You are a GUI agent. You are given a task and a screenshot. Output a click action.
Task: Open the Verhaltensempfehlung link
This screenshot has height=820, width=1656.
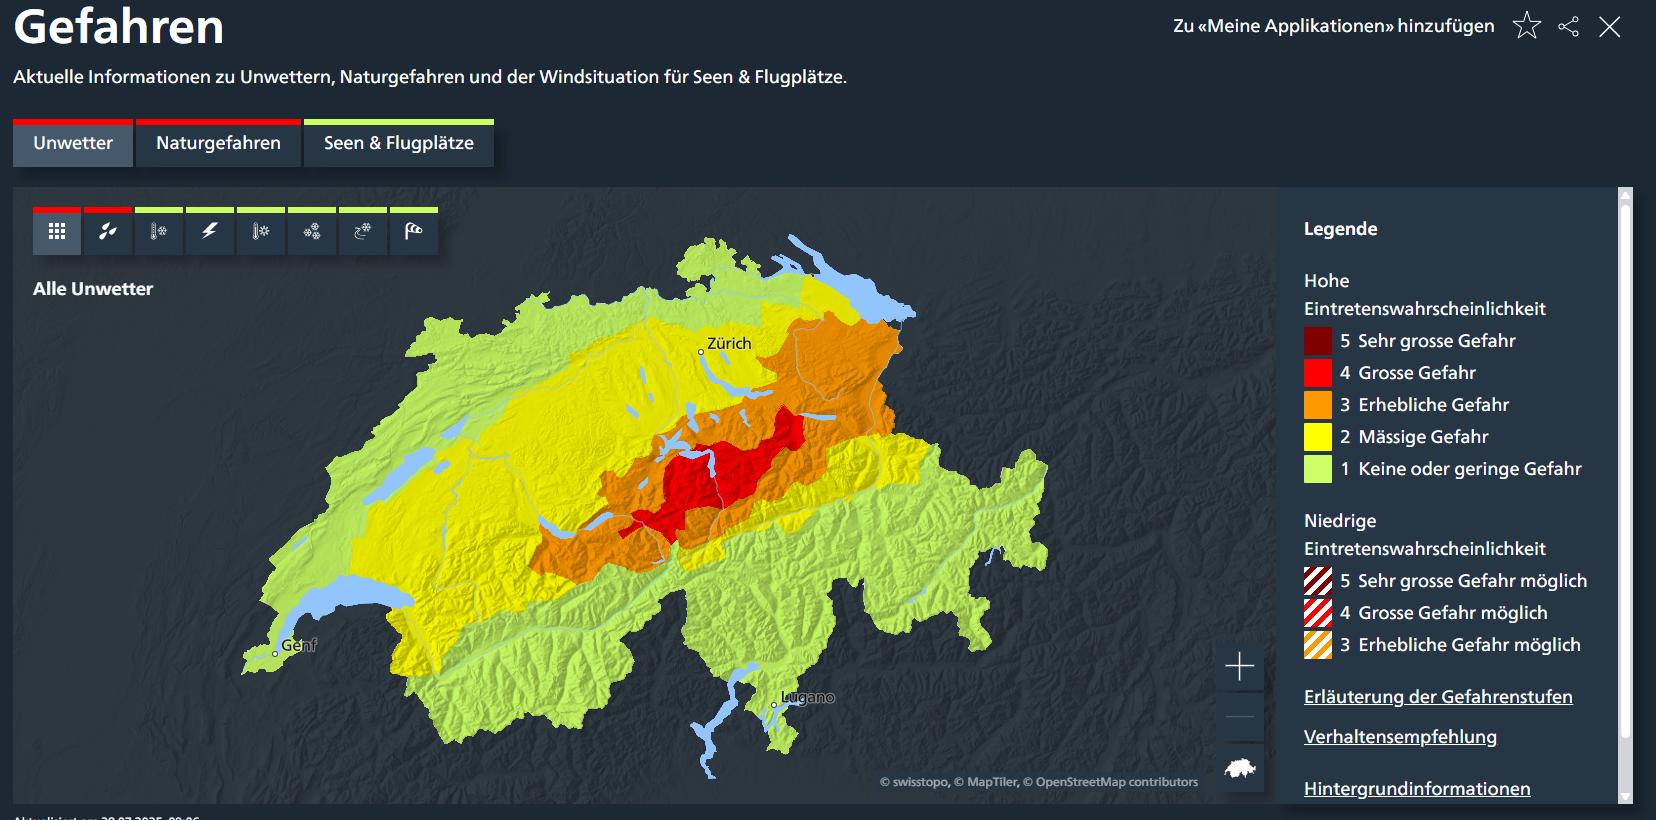[1400, 737]
